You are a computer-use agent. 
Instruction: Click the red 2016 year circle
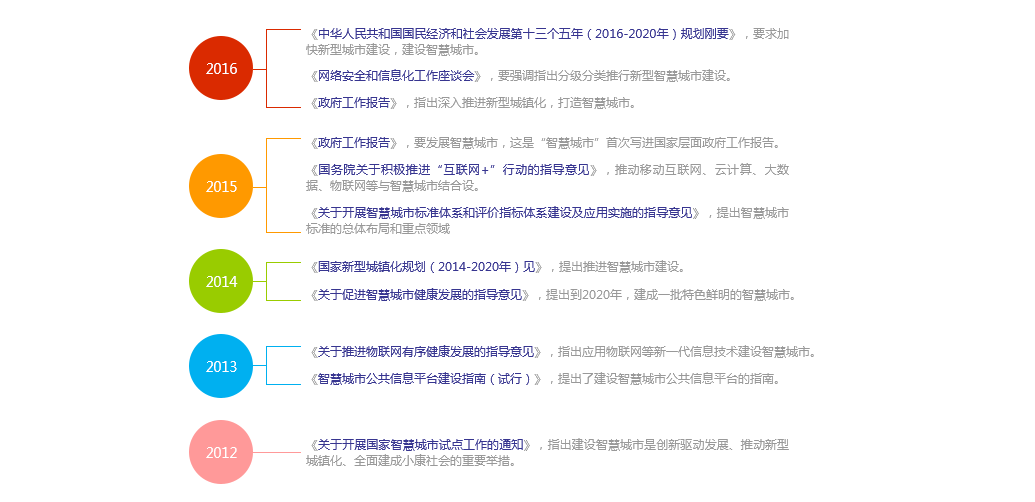pos(221,68)
